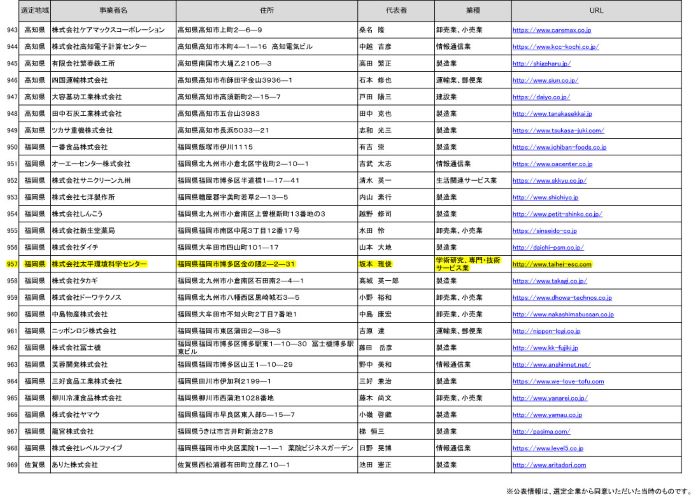Select row number 950
The height and width of the screenshot is (498, 700).
(x=12, y=147)
